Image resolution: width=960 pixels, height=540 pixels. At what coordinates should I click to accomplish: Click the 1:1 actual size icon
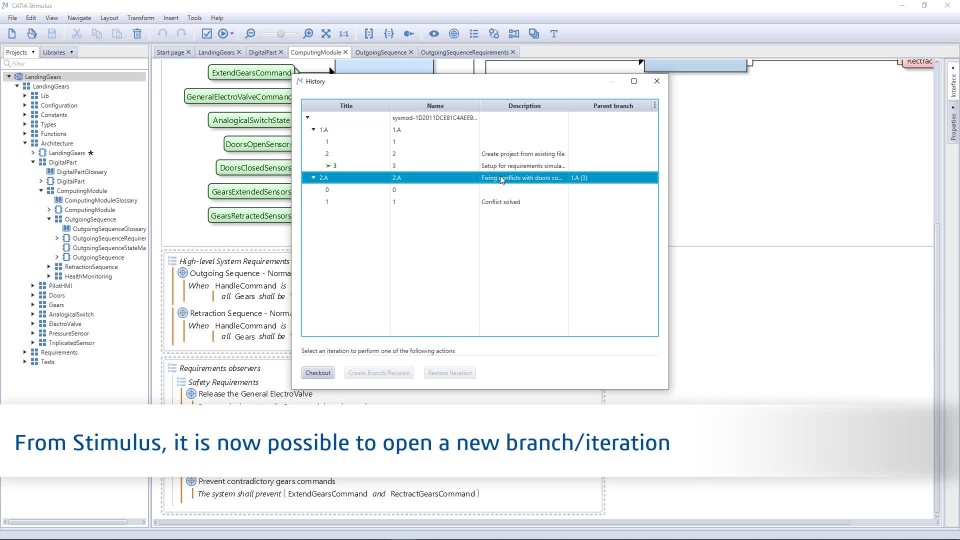[344, 34]
